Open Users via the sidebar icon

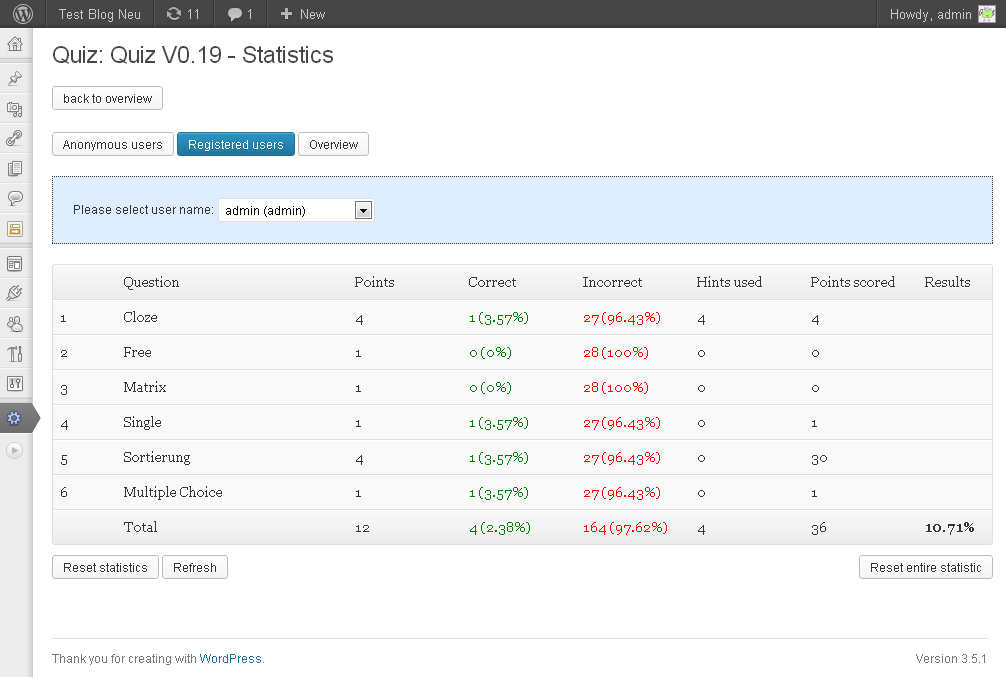tap(15, 324)
